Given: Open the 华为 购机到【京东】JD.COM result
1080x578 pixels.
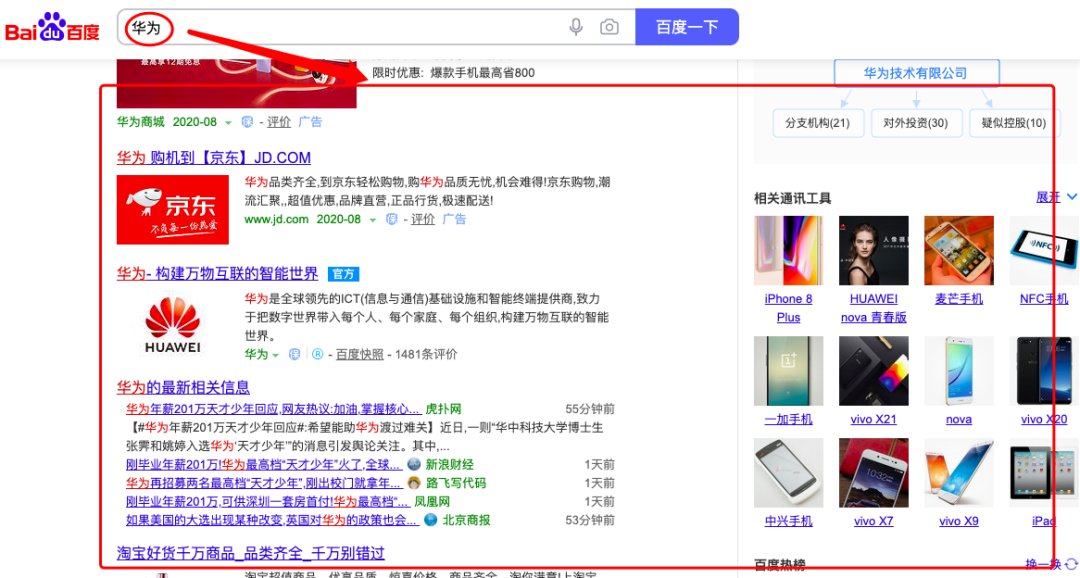Looking at the screenshot, I should pos(214,158).
